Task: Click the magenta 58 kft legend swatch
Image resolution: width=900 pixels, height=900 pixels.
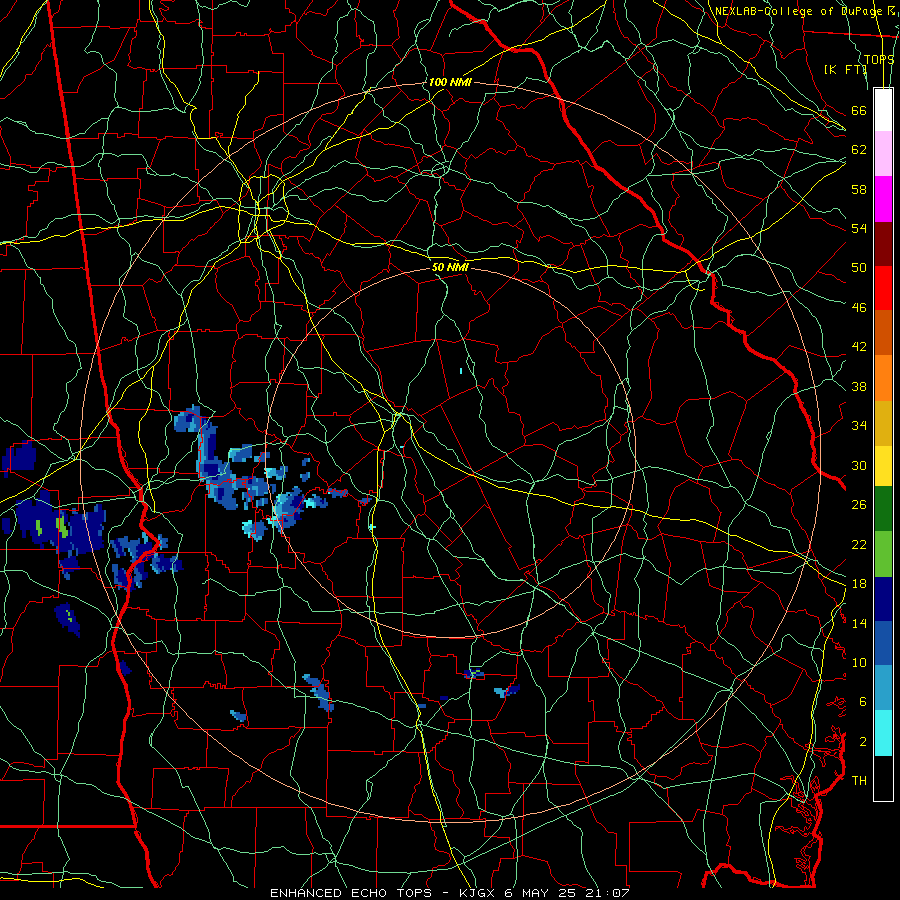Action: [x=883, y=199]
